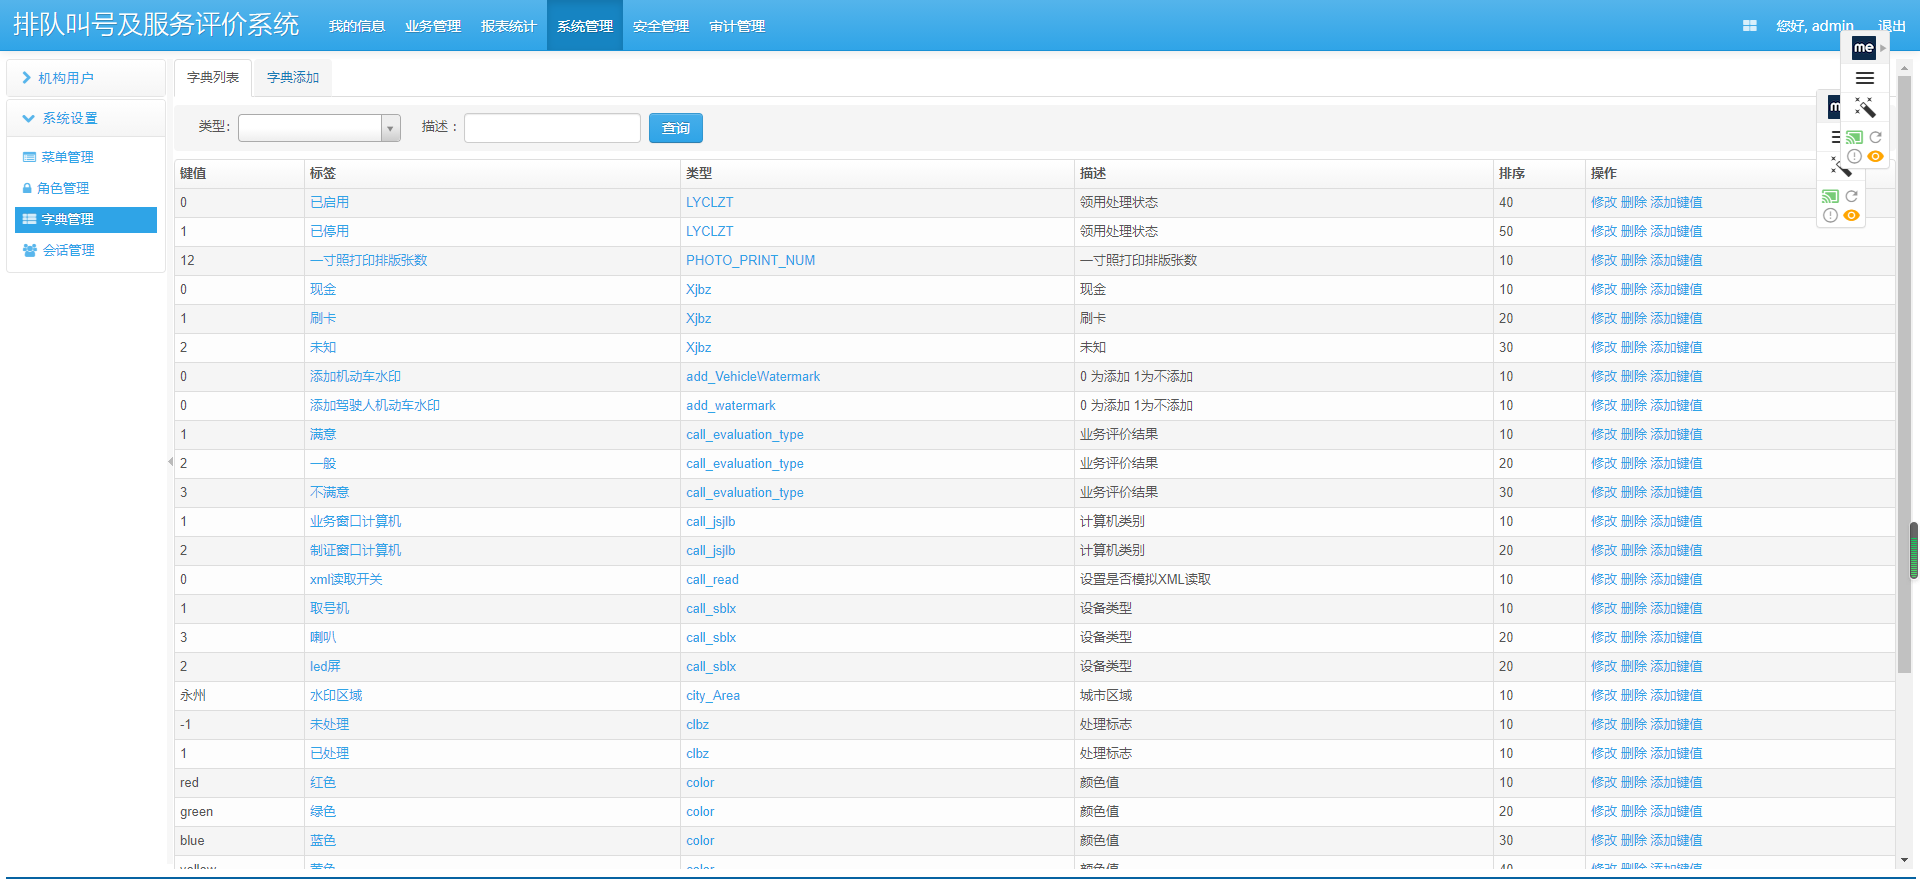
Task: Click 添加键值 in the 红色 row
Action: coord(1676,782)
